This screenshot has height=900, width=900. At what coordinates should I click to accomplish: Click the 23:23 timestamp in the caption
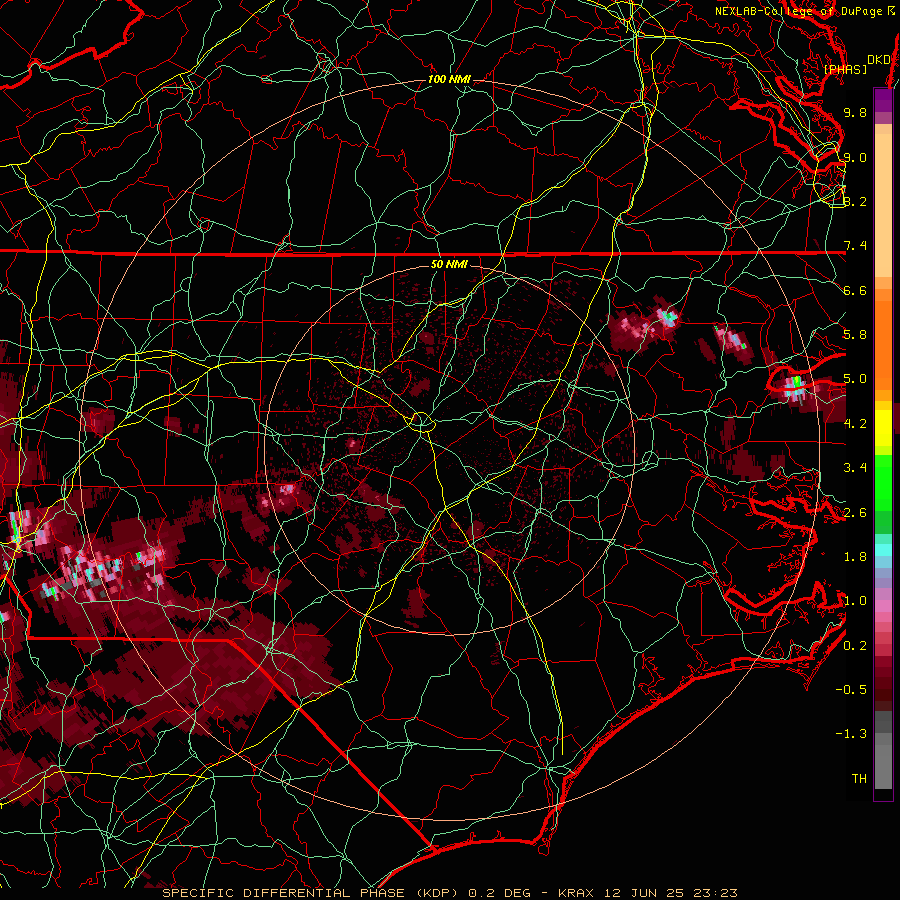coord(714,893)
